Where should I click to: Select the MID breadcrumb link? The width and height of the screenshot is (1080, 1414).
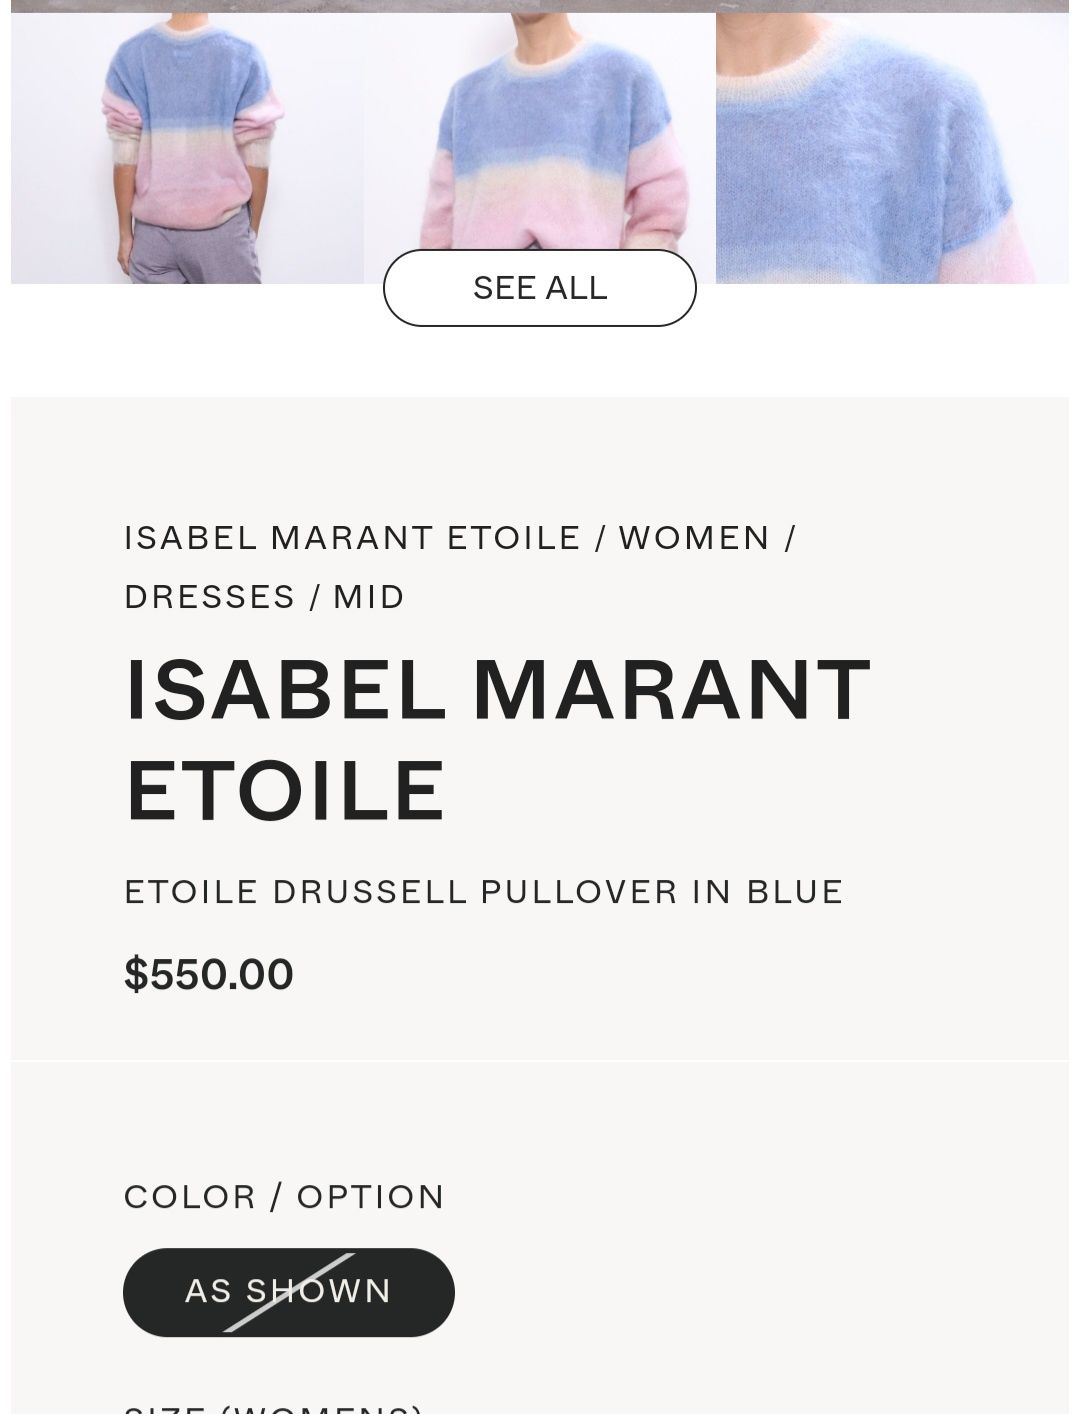(x=369, y=597)
